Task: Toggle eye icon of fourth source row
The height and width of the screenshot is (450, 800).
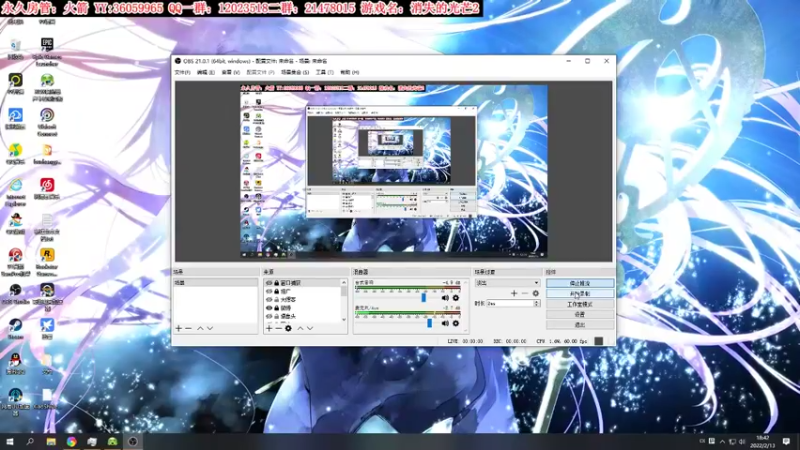Action: pyautogui.click(x=269, y=308)
